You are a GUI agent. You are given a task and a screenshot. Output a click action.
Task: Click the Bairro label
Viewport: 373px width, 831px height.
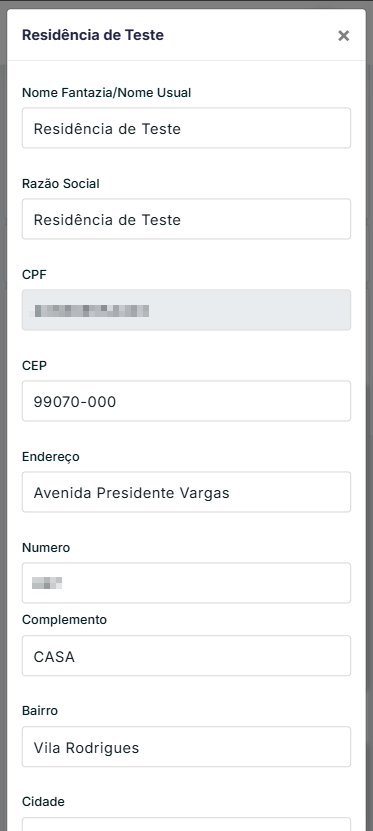[40, 711]
